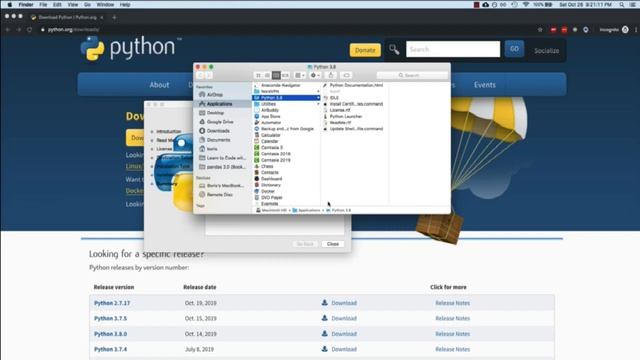
Task: Select Chess in Applications list
Action: (x=267, y=166)
